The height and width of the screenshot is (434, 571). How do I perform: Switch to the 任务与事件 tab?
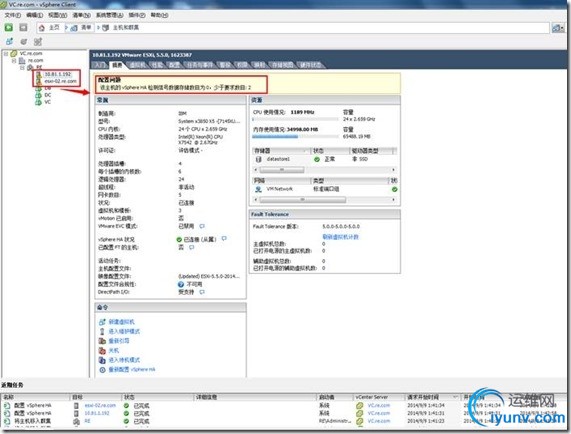pos(200,65)
